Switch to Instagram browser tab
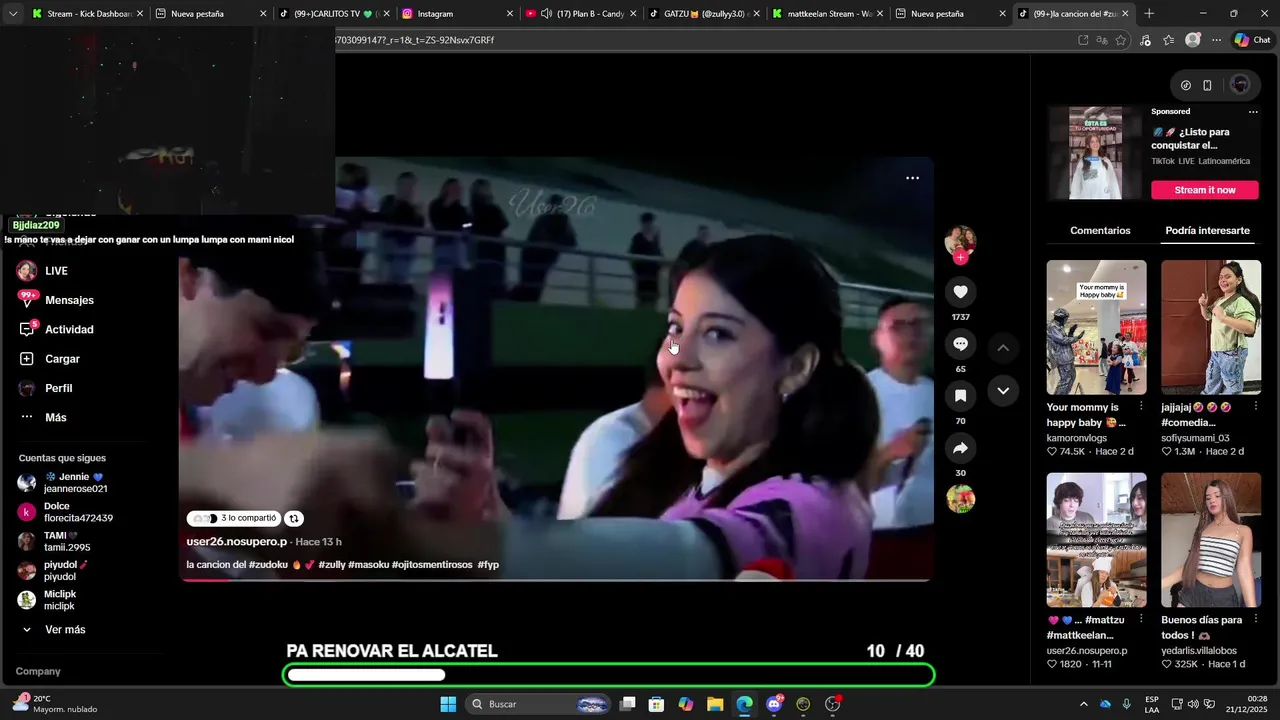 coord(457,14)
